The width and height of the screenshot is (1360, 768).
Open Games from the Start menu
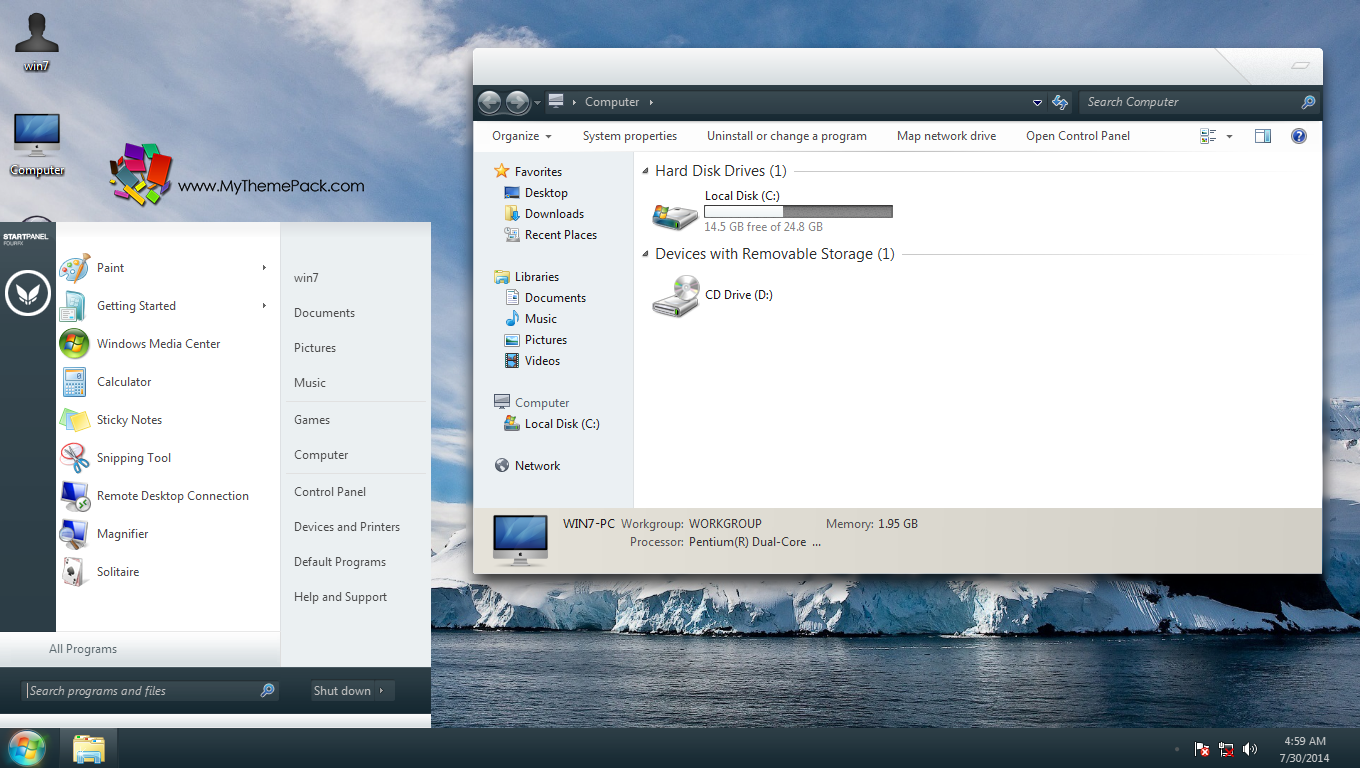[312, 420]
